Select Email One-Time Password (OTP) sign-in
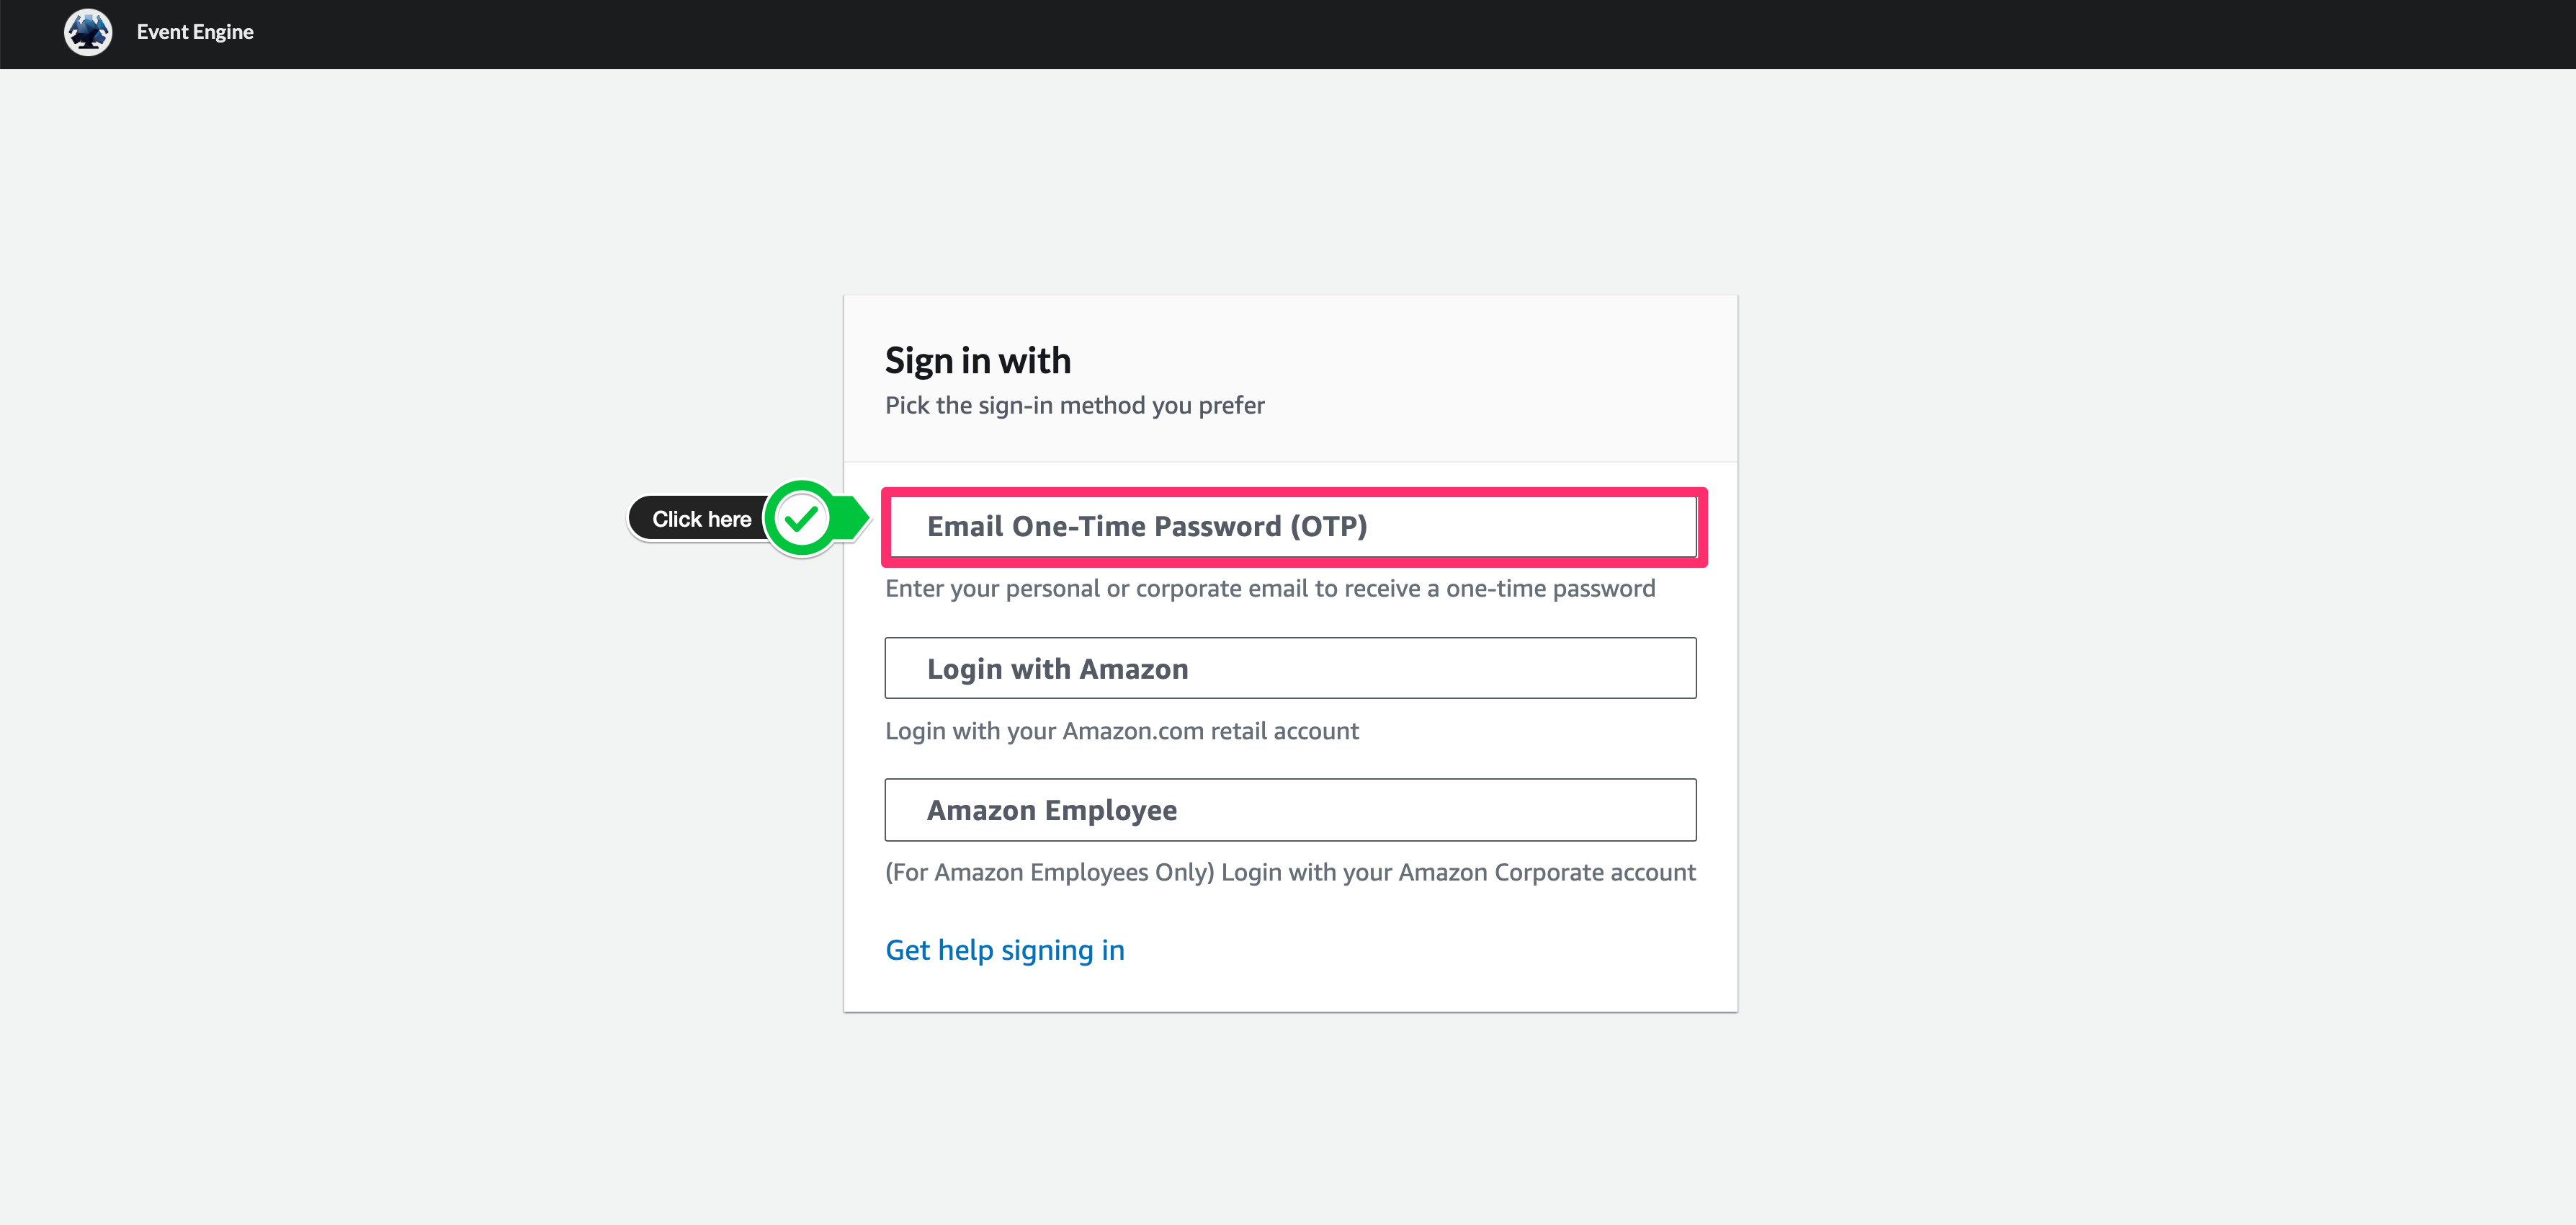 [1290, 526]
